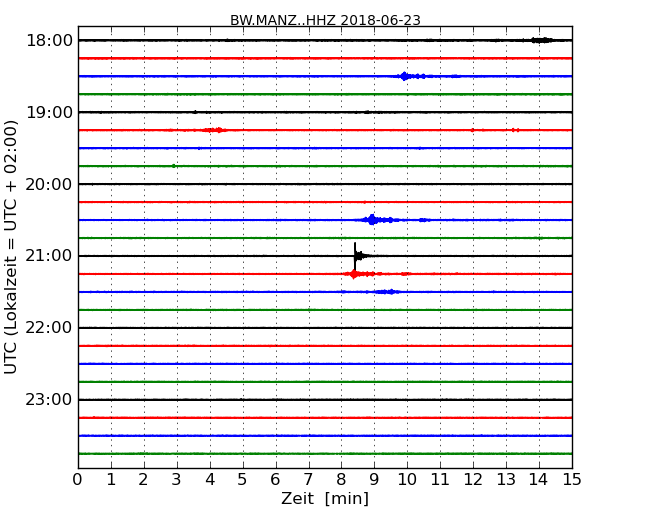
Task: Click the plot title BW.MANZ..HHZ 2018-06-23
Action: click(325, 20)
